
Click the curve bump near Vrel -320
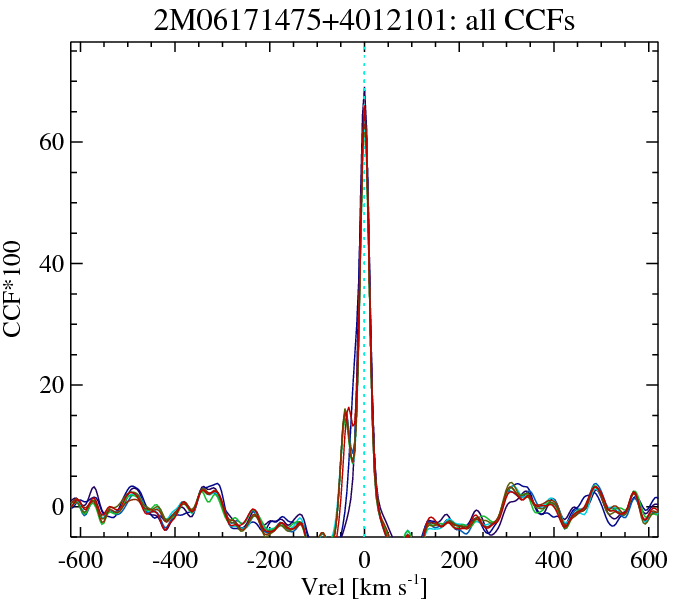tap(210, 488)
